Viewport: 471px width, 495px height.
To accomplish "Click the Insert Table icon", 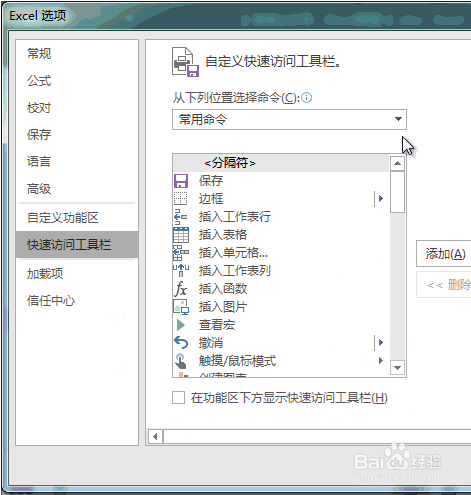I will click(x=181, y=235).
